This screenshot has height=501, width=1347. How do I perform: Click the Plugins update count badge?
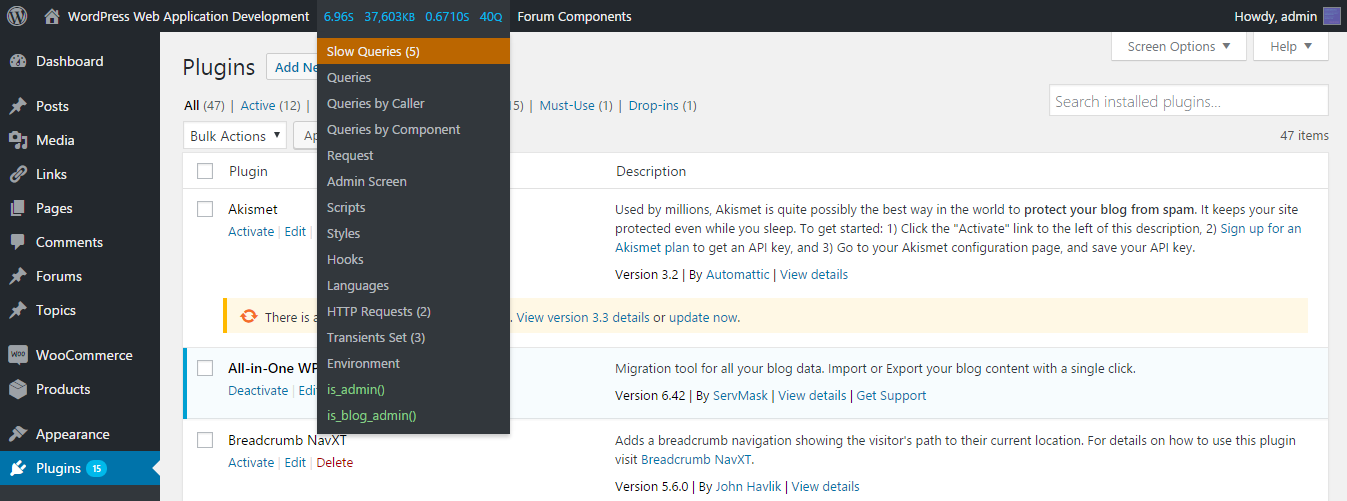pos(96,468)
